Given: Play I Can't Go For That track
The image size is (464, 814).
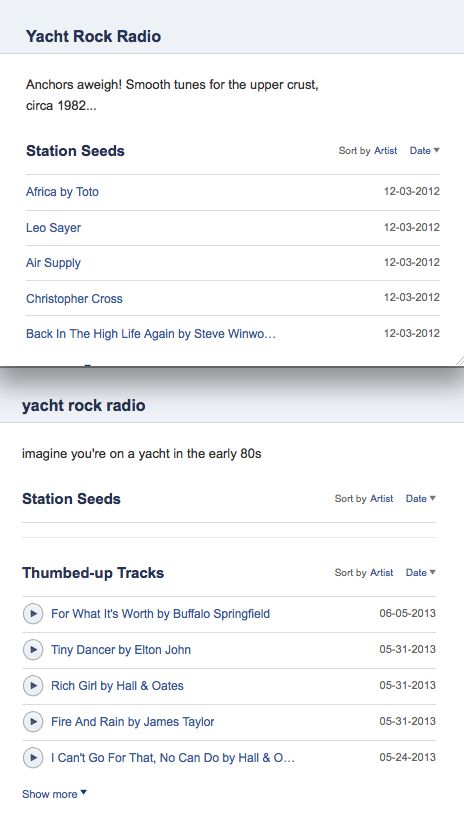Looking at the screenshot, I should 33,757.
